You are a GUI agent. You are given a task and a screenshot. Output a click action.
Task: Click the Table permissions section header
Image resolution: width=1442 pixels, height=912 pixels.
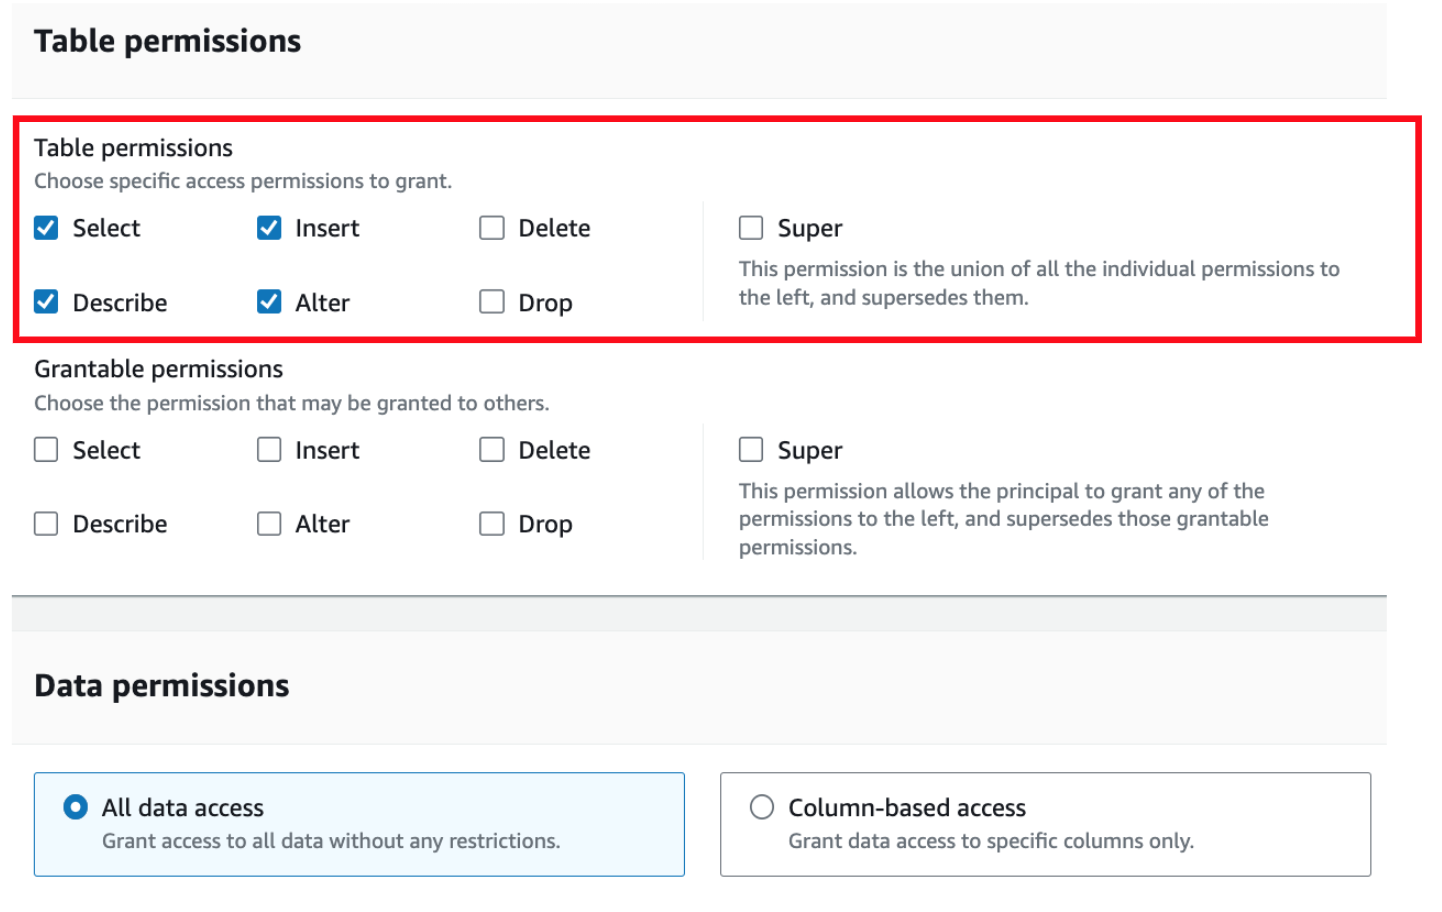click(x=167, y=40)
